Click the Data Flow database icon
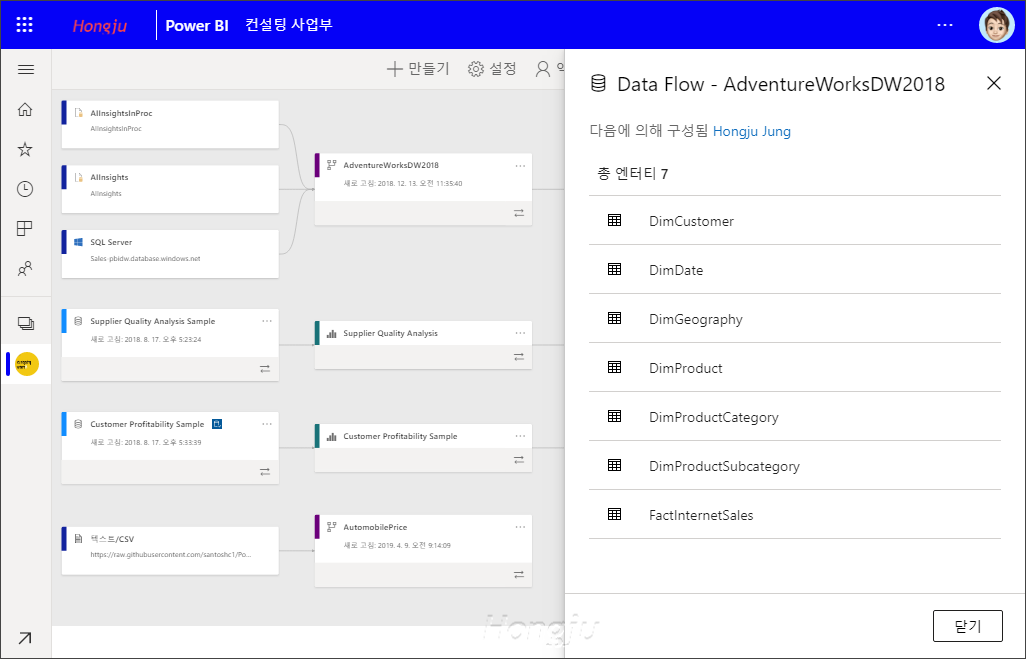1026x659 pixels. (598, 83)
